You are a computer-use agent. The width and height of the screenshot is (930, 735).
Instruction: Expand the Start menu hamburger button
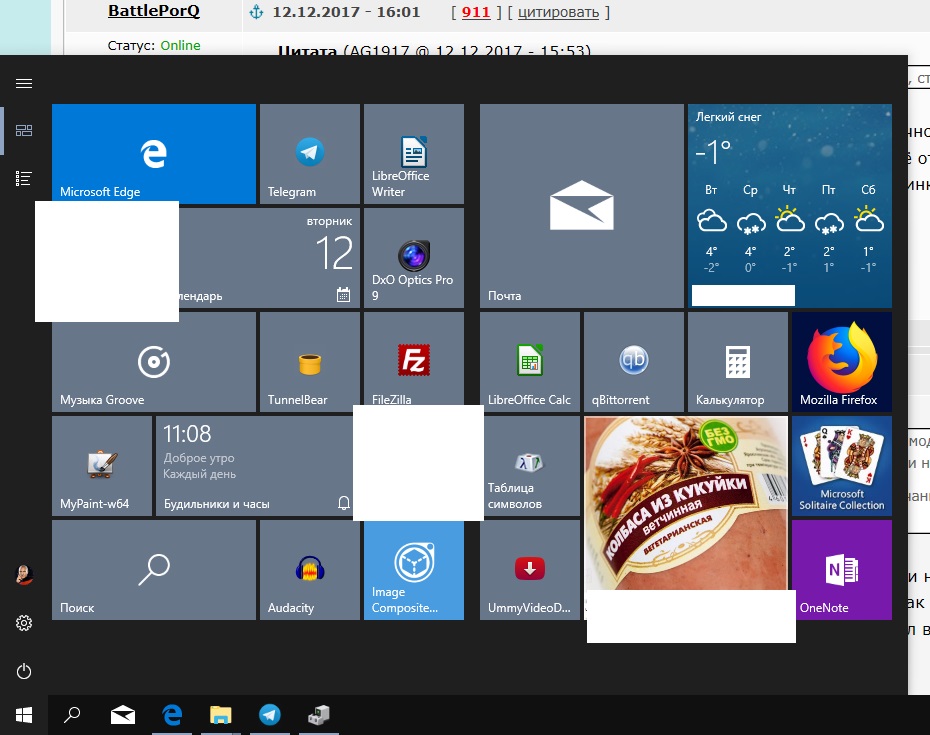point(24,84)
